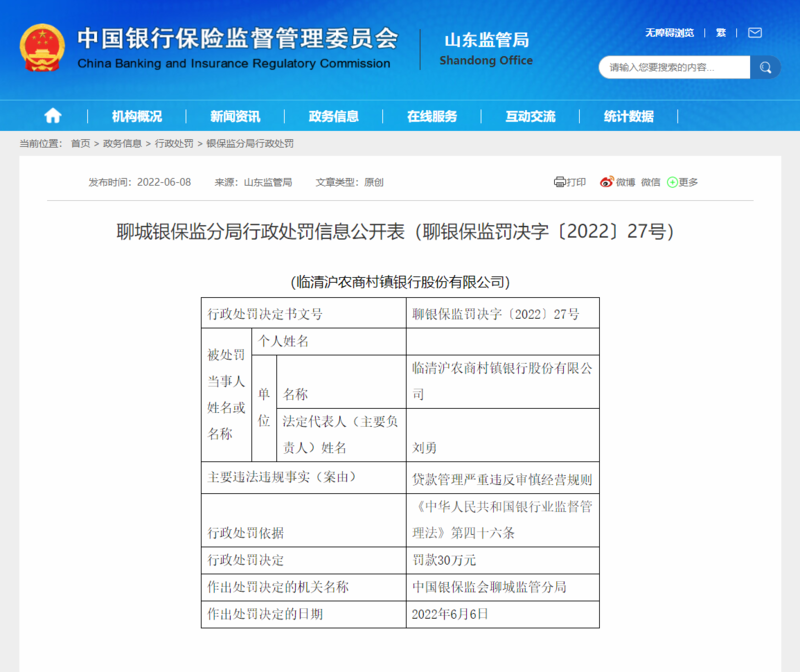Click the printer icon to print

click(x=560, y=182)
